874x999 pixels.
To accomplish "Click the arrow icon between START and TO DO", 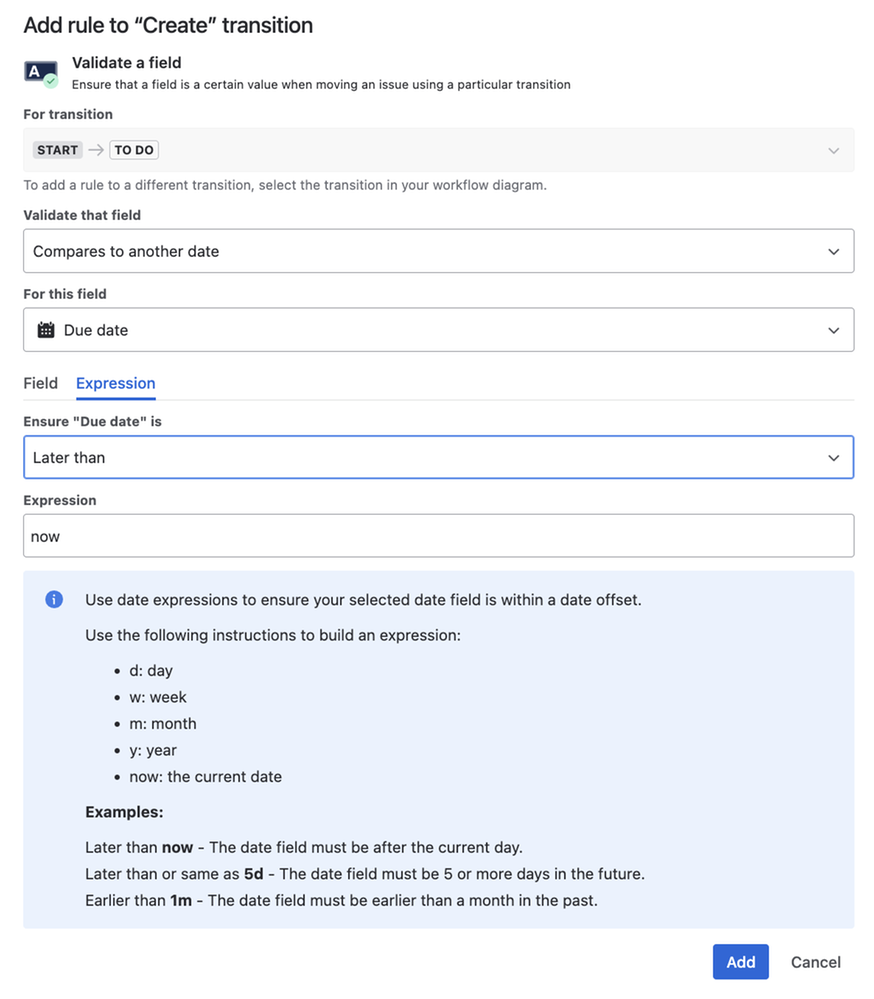I will tap(96, 150).
